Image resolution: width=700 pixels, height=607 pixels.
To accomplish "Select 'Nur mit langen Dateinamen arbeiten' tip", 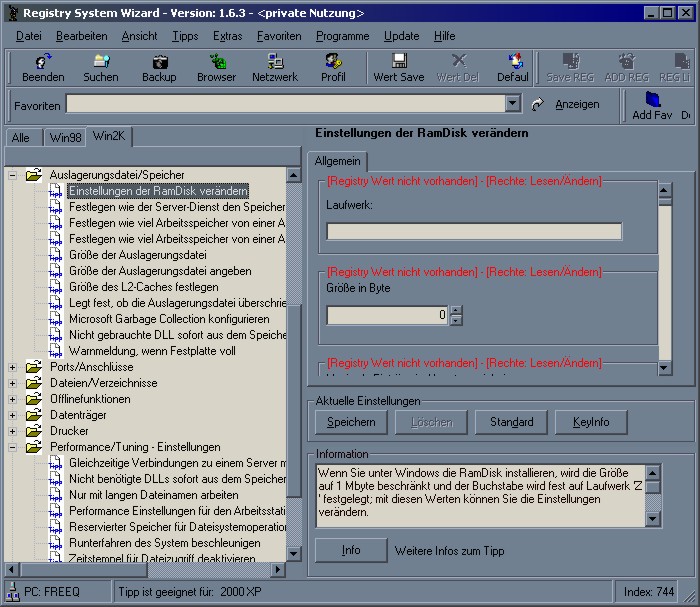I will pyautogui.click(x=154, y=495).
